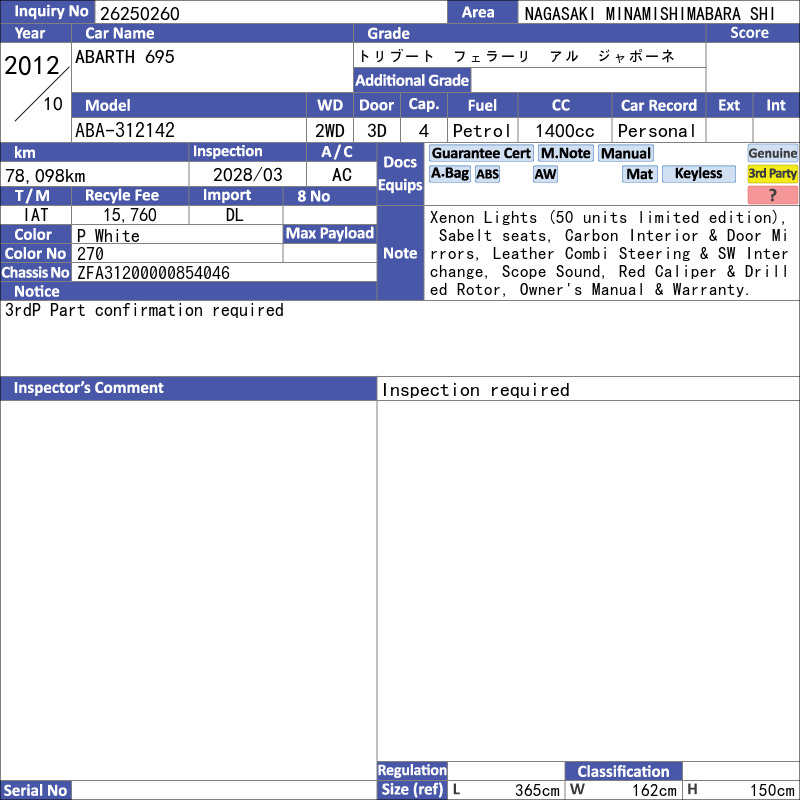Click the M.Note badge
Viewport: 800px width, 800px height.
566,153
